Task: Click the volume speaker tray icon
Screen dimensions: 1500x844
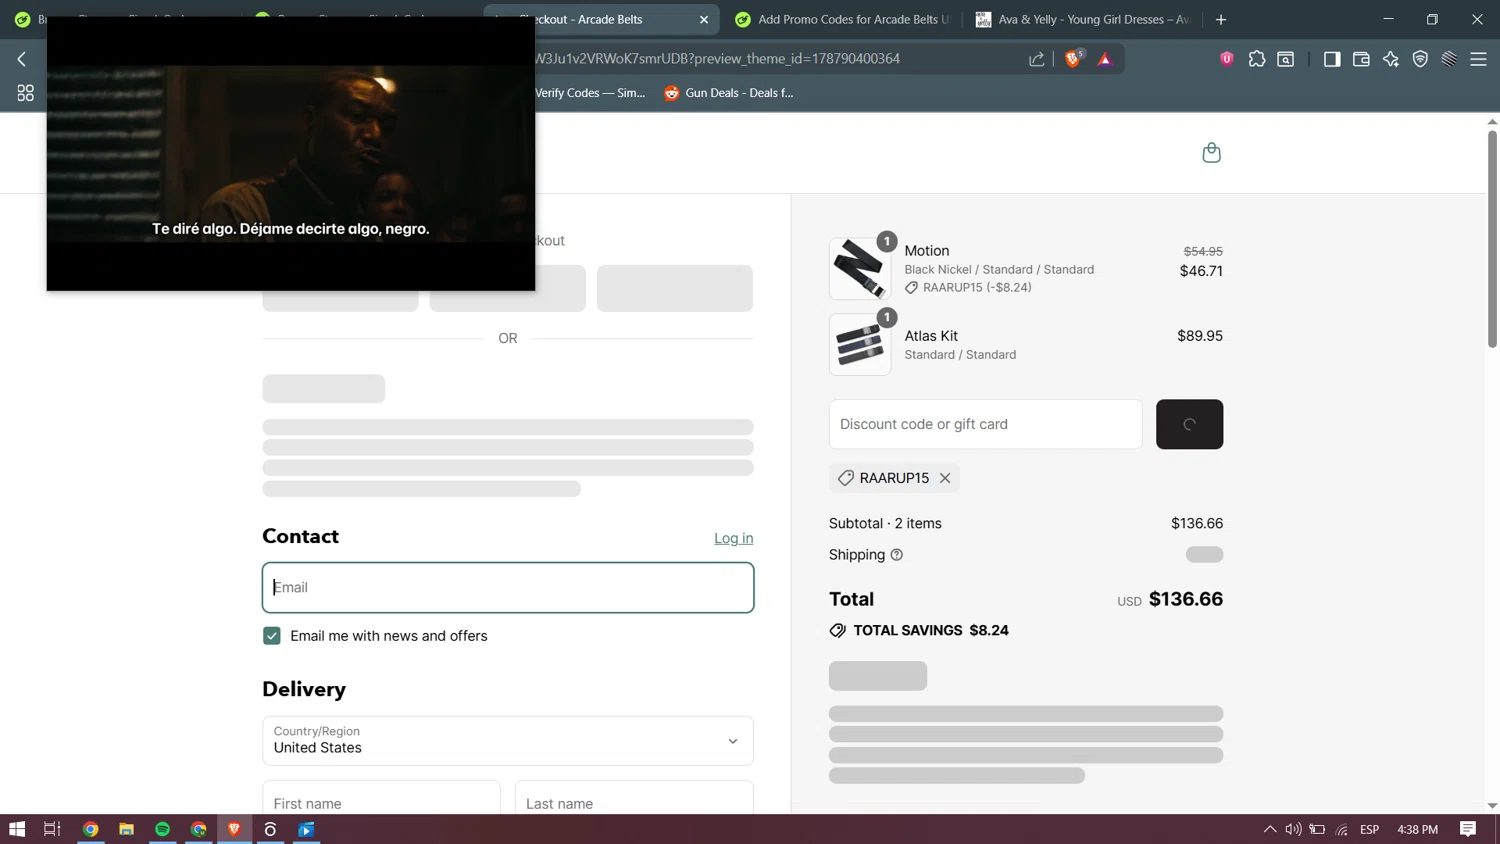Action: (x=1293, y=829)
